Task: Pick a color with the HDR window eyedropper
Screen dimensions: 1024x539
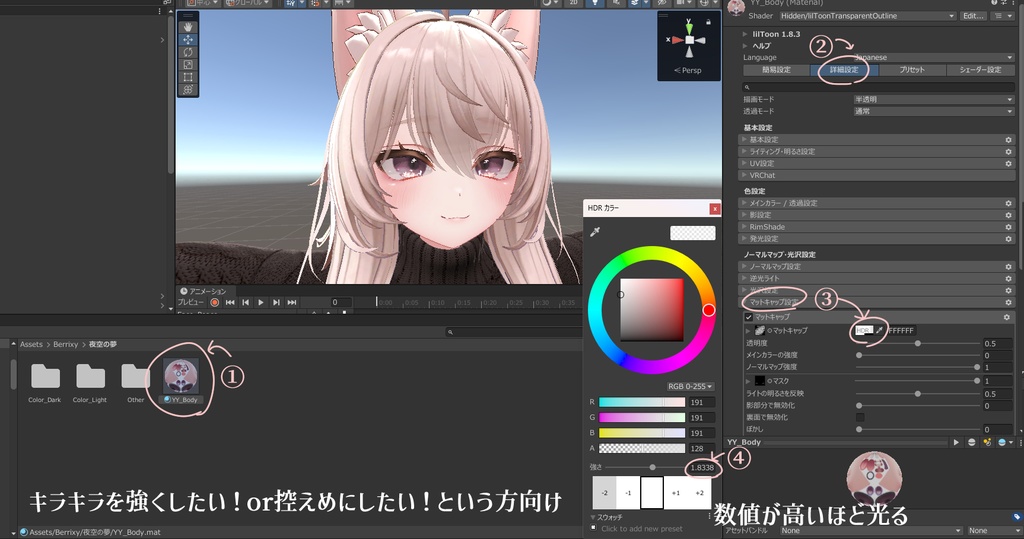Action: [595, 232]
